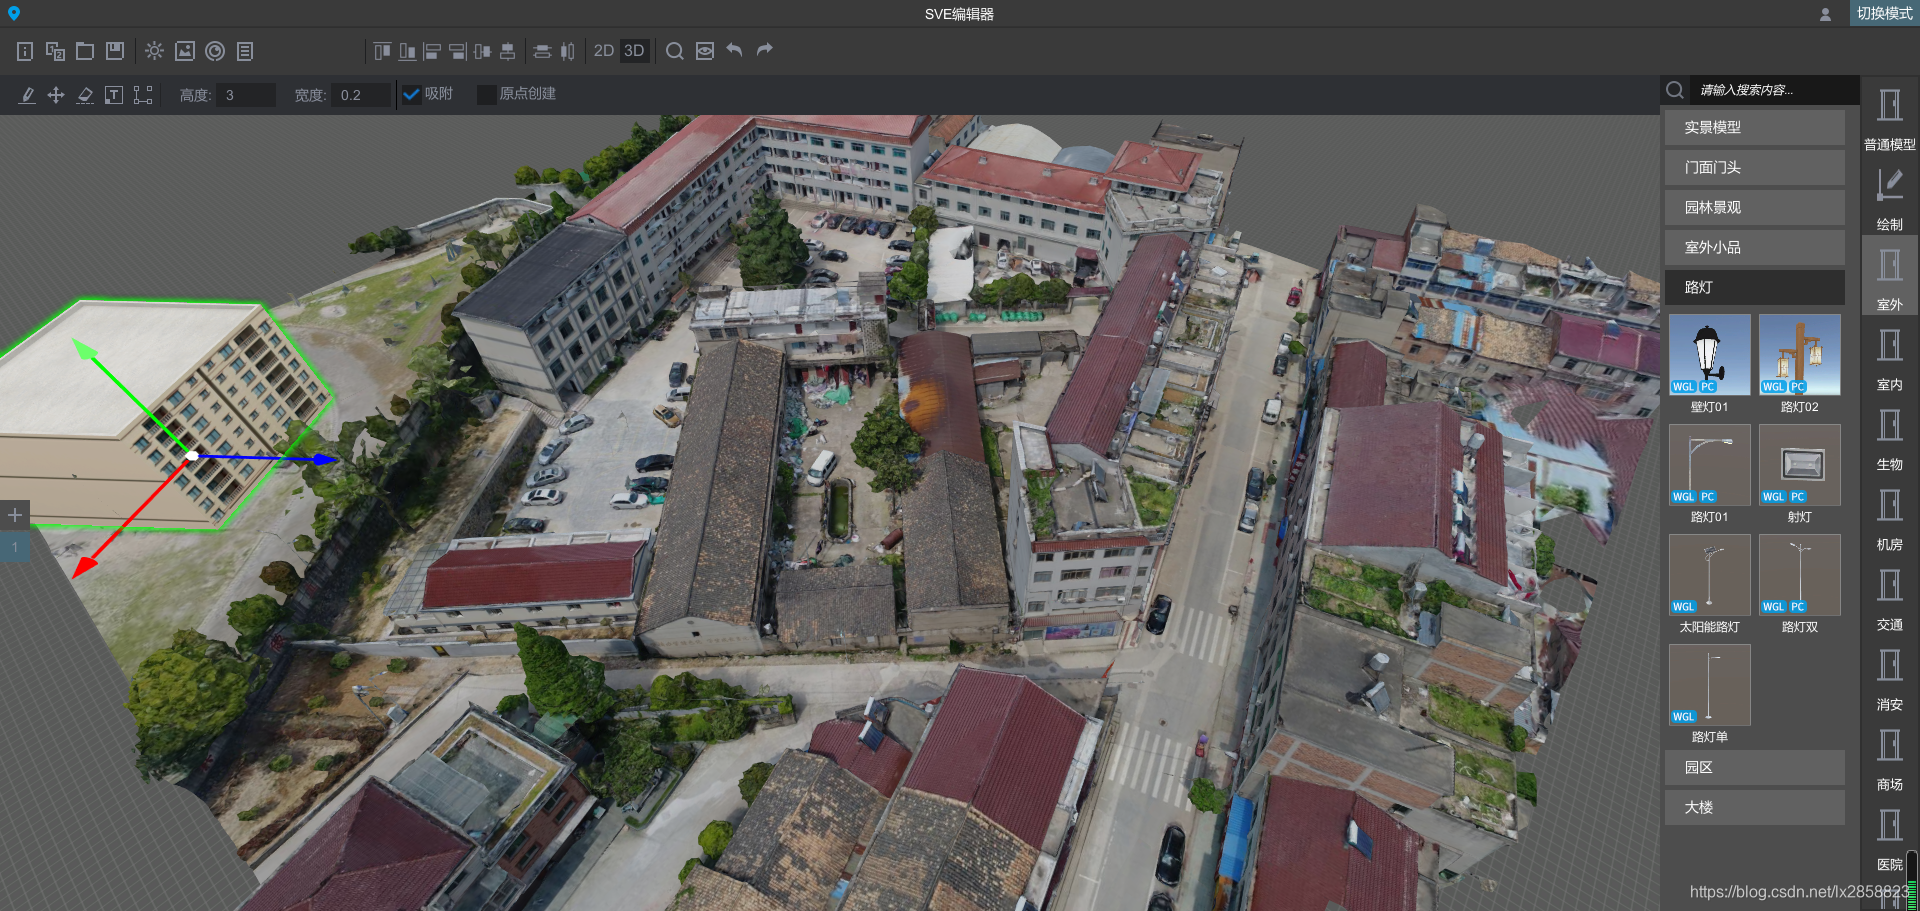Select the vertex node edit tool
Viewport: 1920px width, 911px height.
(143, 95)
